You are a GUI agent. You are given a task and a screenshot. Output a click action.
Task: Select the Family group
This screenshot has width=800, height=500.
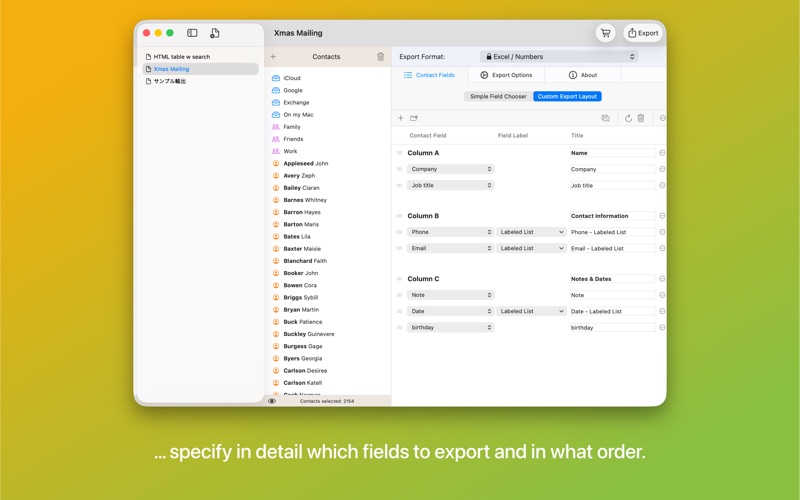(292, 127)
